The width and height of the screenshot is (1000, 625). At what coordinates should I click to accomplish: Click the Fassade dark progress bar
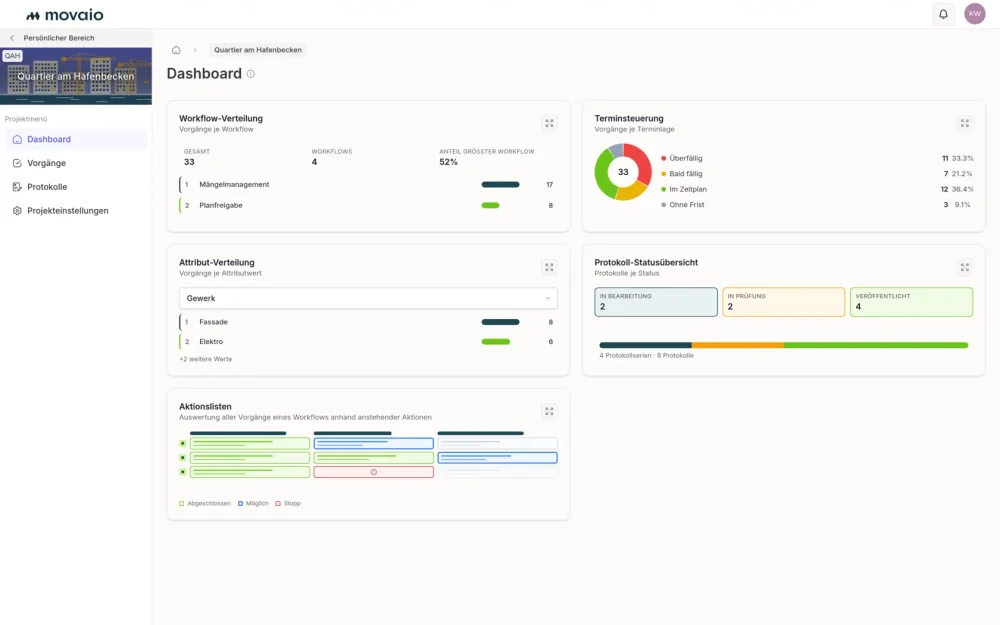coord(501,322)
